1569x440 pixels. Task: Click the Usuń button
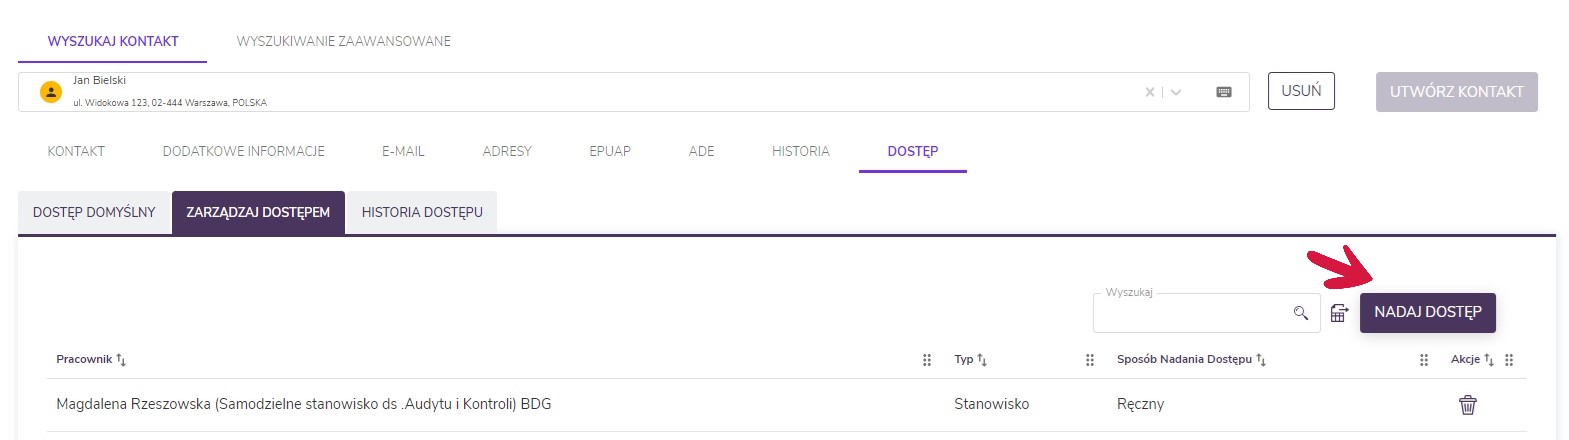(1301, 91)
